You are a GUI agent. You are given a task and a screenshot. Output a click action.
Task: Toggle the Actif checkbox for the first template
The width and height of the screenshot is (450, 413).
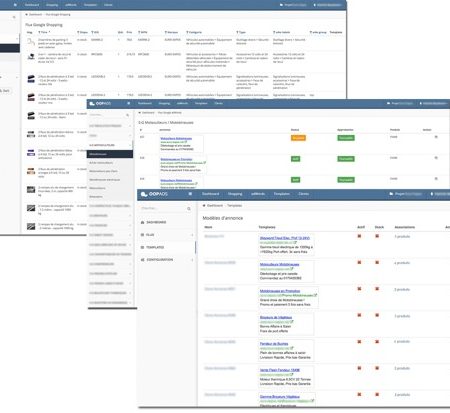[359, 236]
